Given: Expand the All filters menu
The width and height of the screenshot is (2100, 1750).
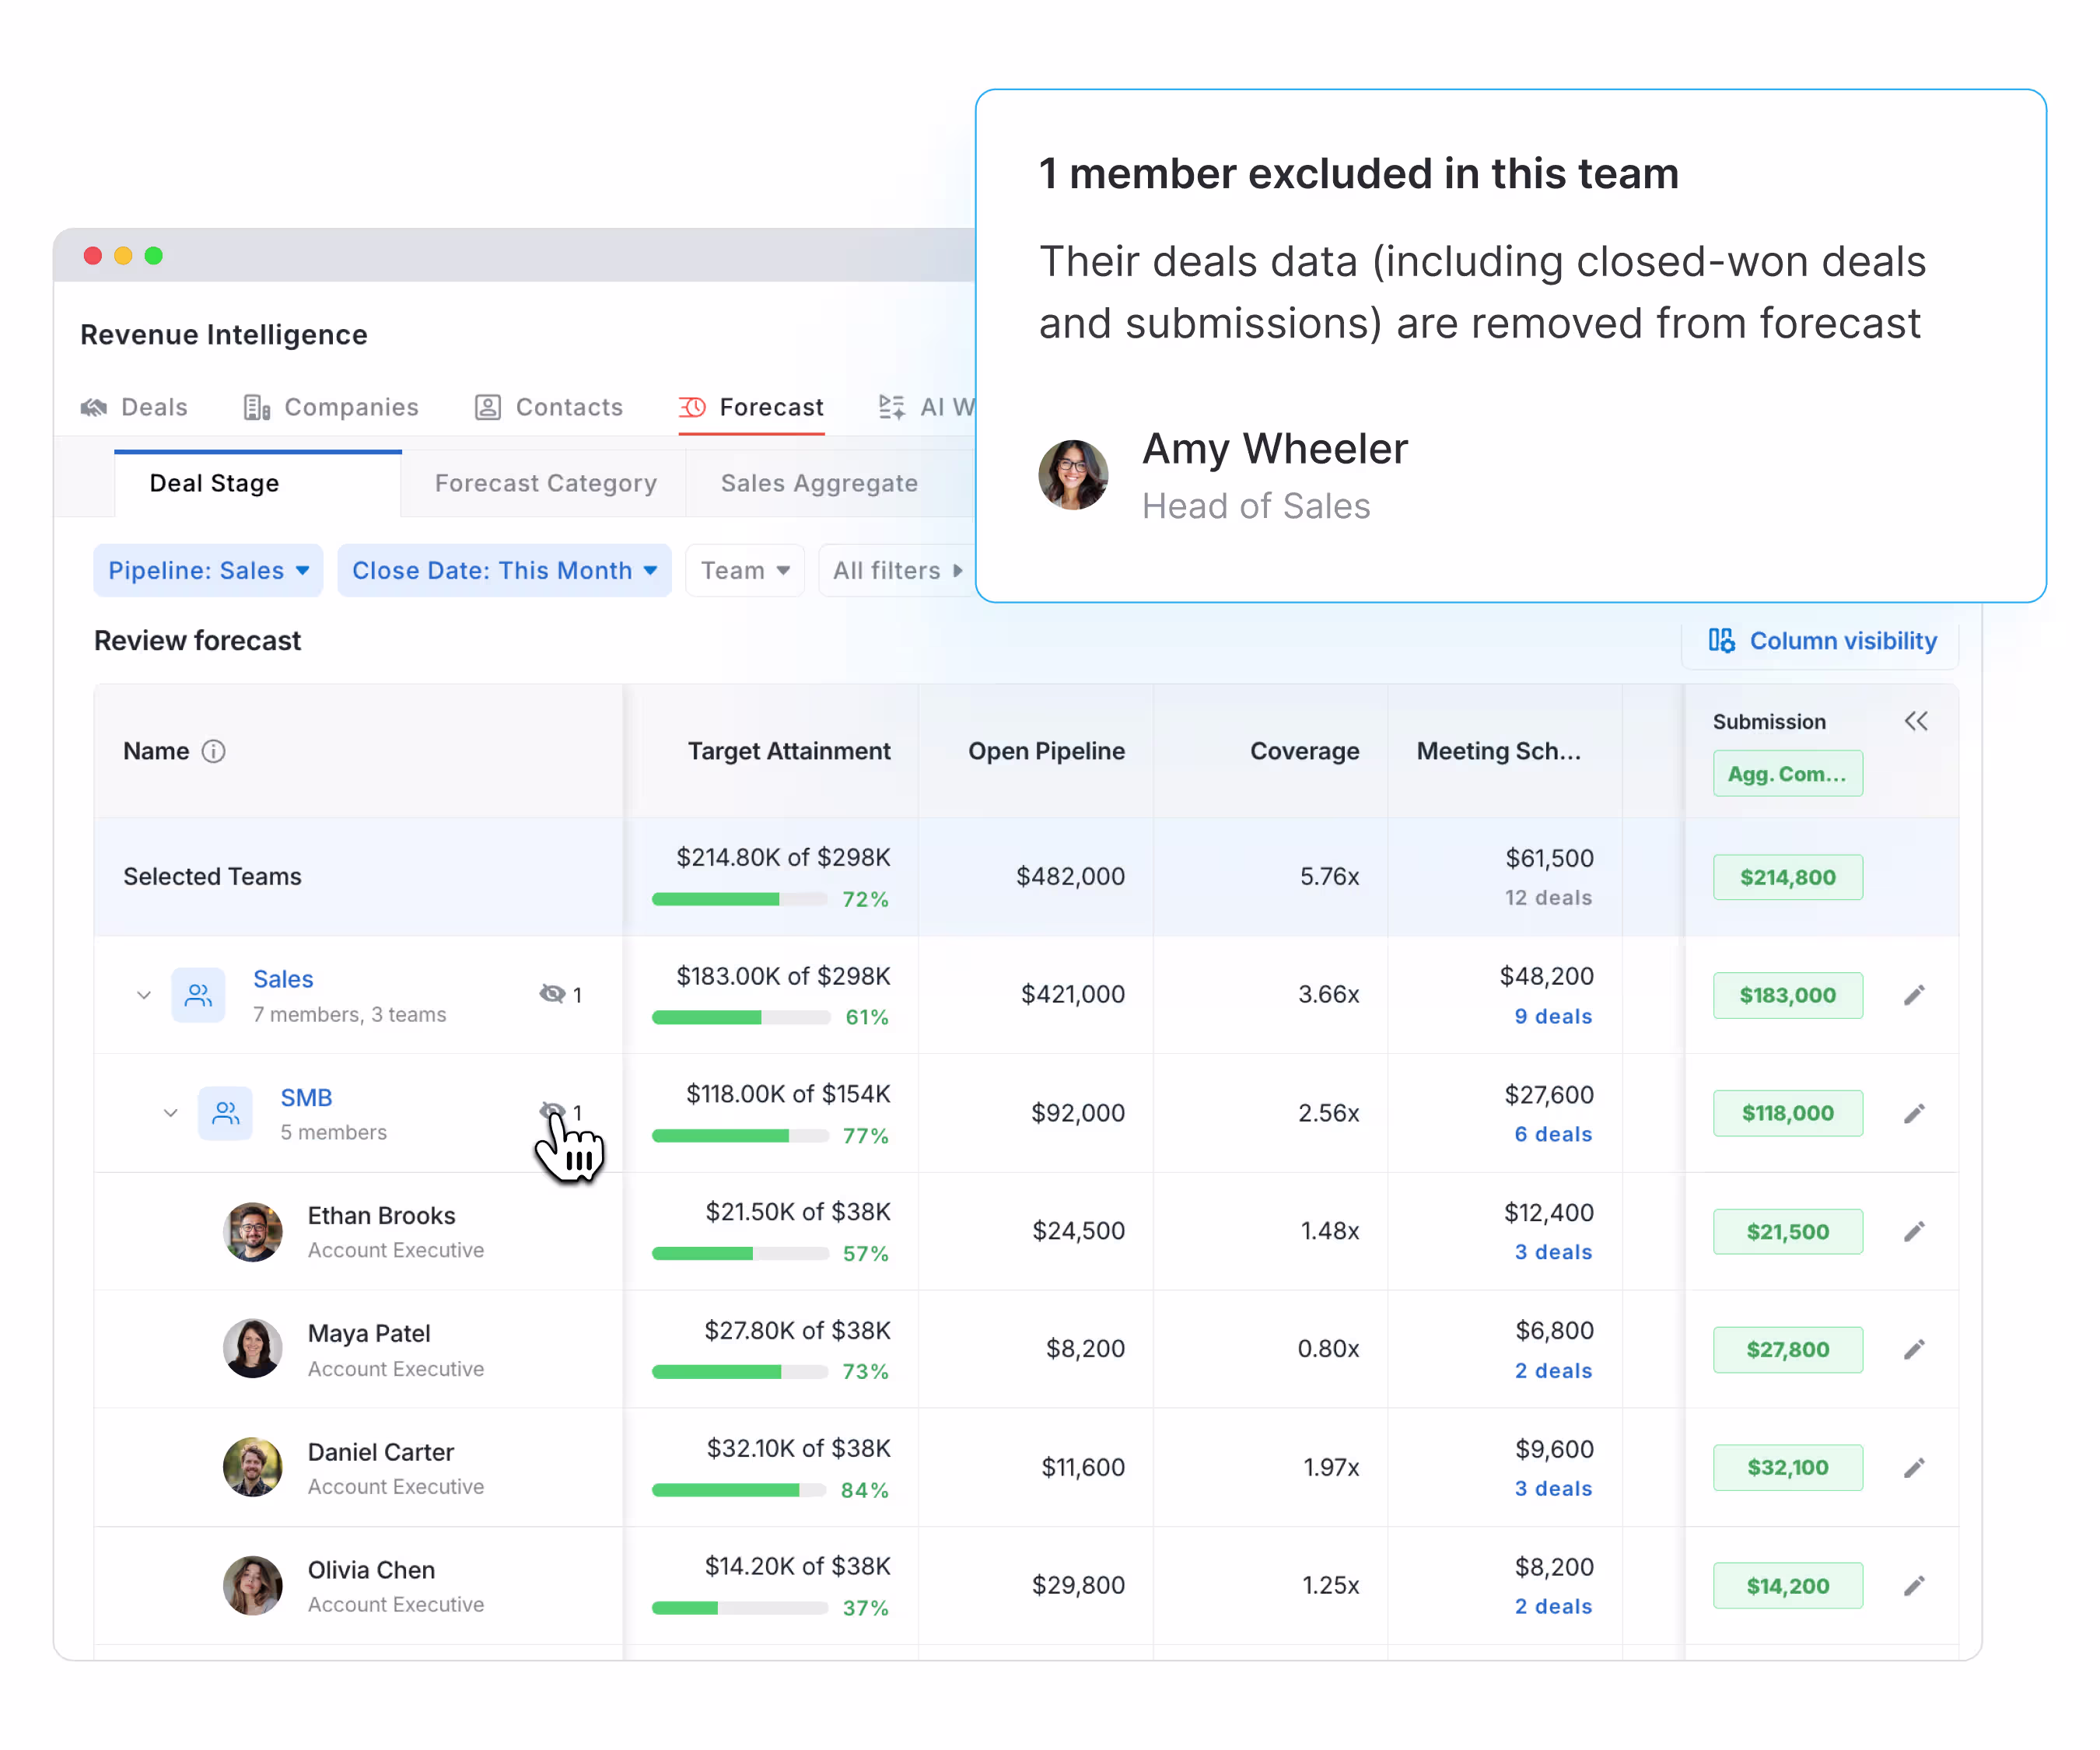Looking at the screenshot, I should coord(896,570).
